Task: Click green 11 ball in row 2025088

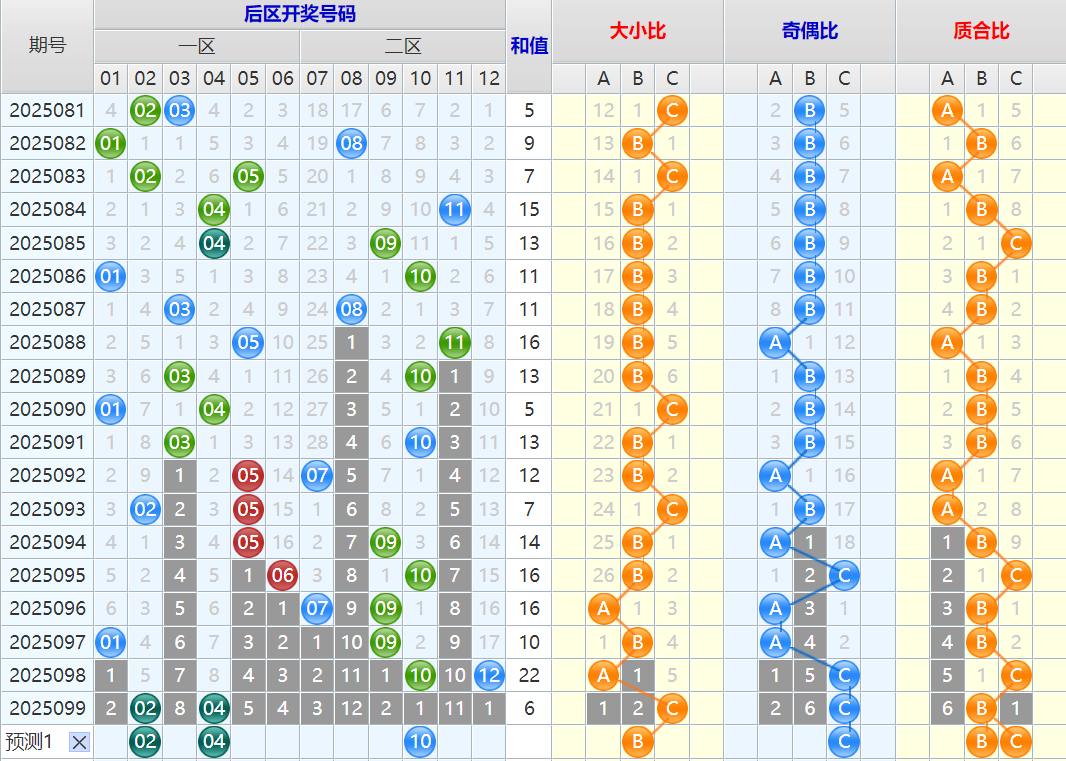Action: coord(455,343)
